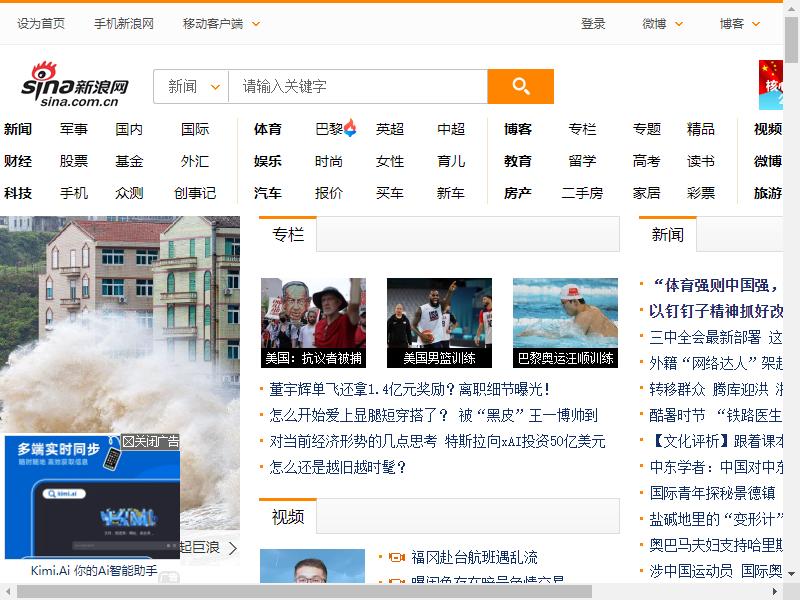The image size is (800, 600).
Task: Open the 读书 navigation item
Action: (x=701, y=161)
